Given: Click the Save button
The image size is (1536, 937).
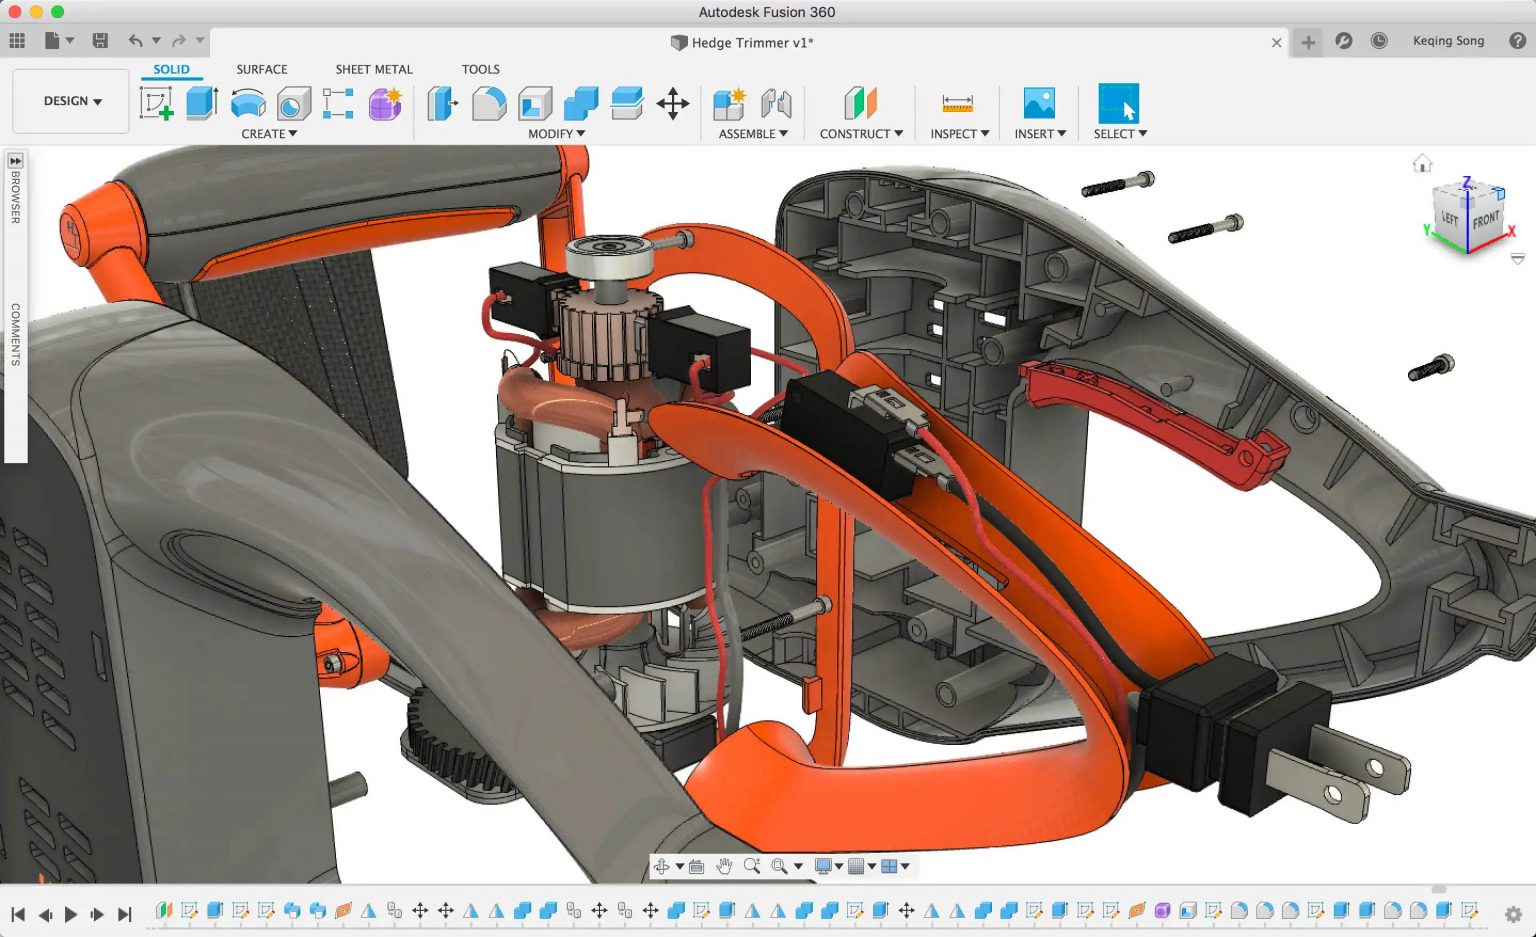Looking at the screenshot, I should pyautogui.click(x=100, y=40).
